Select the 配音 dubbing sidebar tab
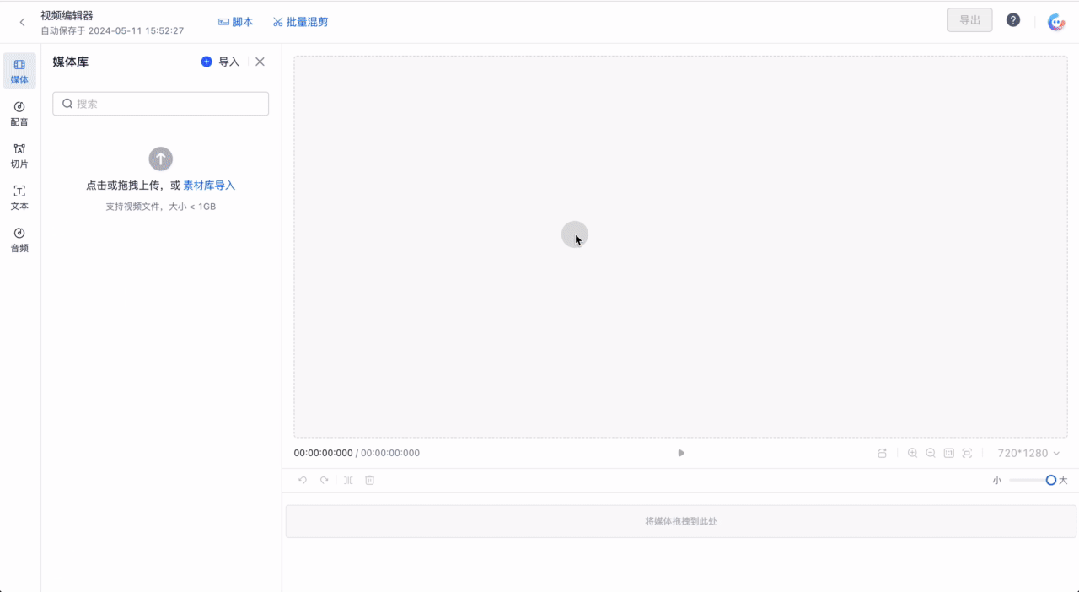This screenshot has height=592, width=1079. point(19,114)
